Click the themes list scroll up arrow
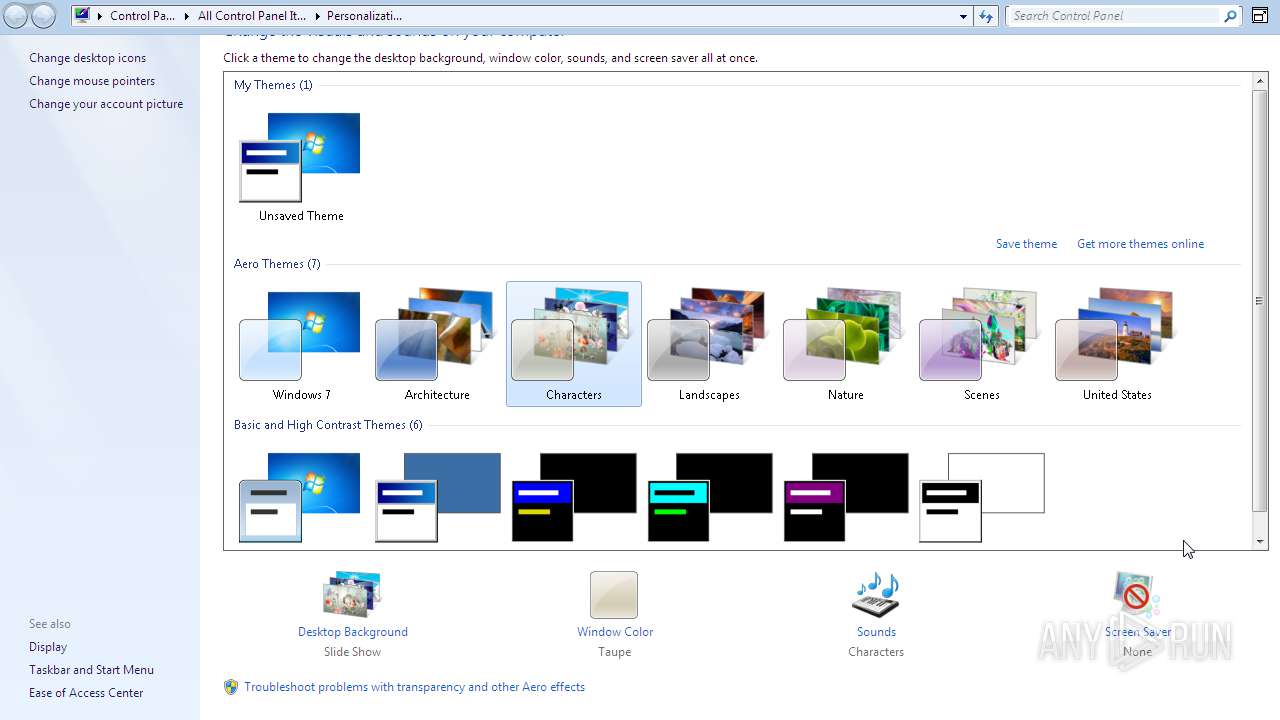1280x720 pixels. [1260, 80]
